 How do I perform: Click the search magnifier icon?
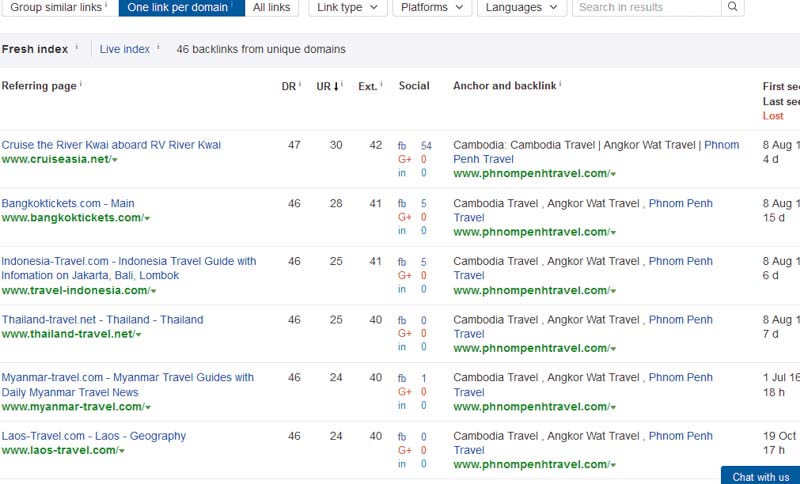point(733,8)
